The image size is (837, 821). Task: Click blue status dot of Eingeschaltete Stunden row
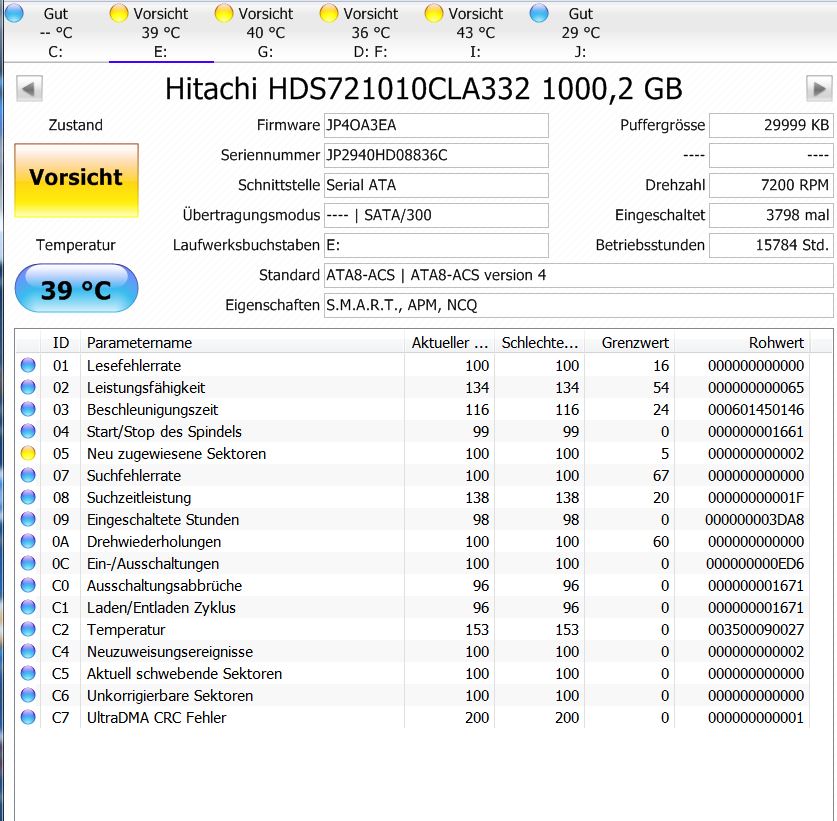point(28,519)
